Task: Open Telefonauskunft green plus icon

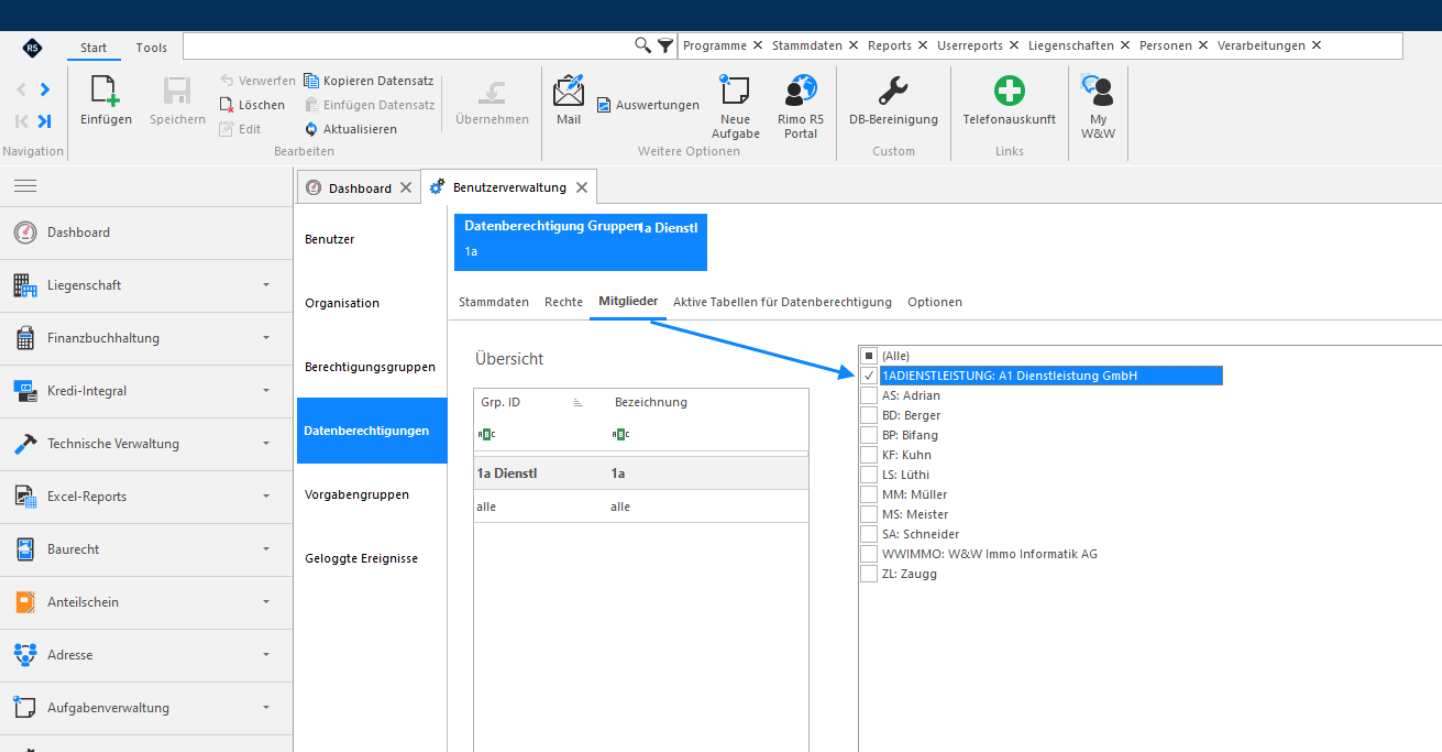Action: coord(1009,90)
